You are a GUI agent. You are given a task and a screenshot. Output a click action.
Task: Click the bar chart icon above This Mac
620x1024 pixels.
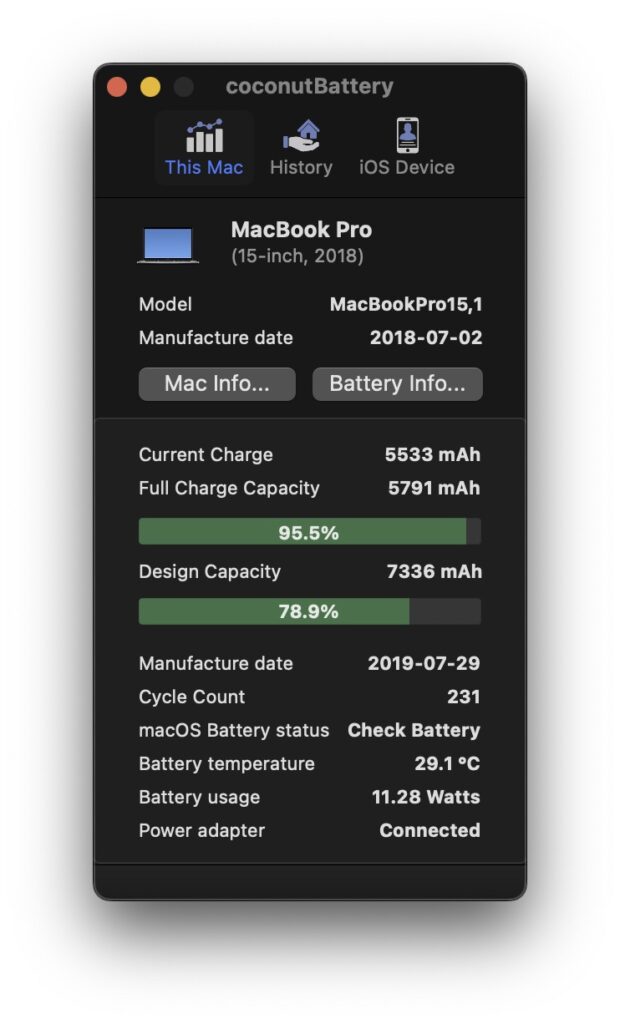(203, 132)
